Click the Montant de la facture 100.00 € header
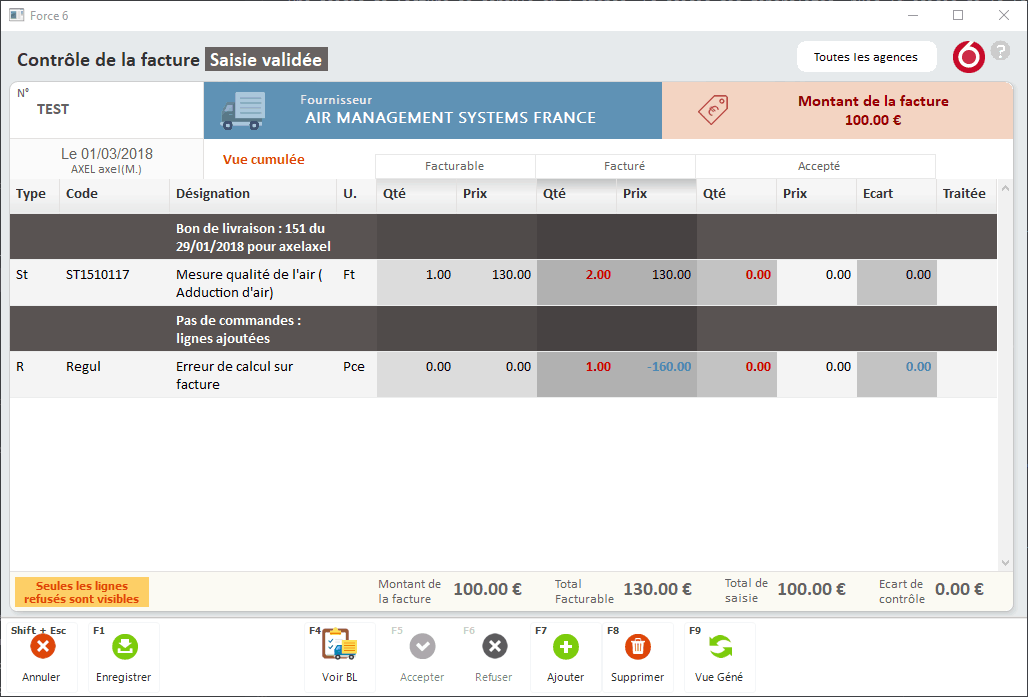This screenshot has height=697, width=1028. [873, 110]
